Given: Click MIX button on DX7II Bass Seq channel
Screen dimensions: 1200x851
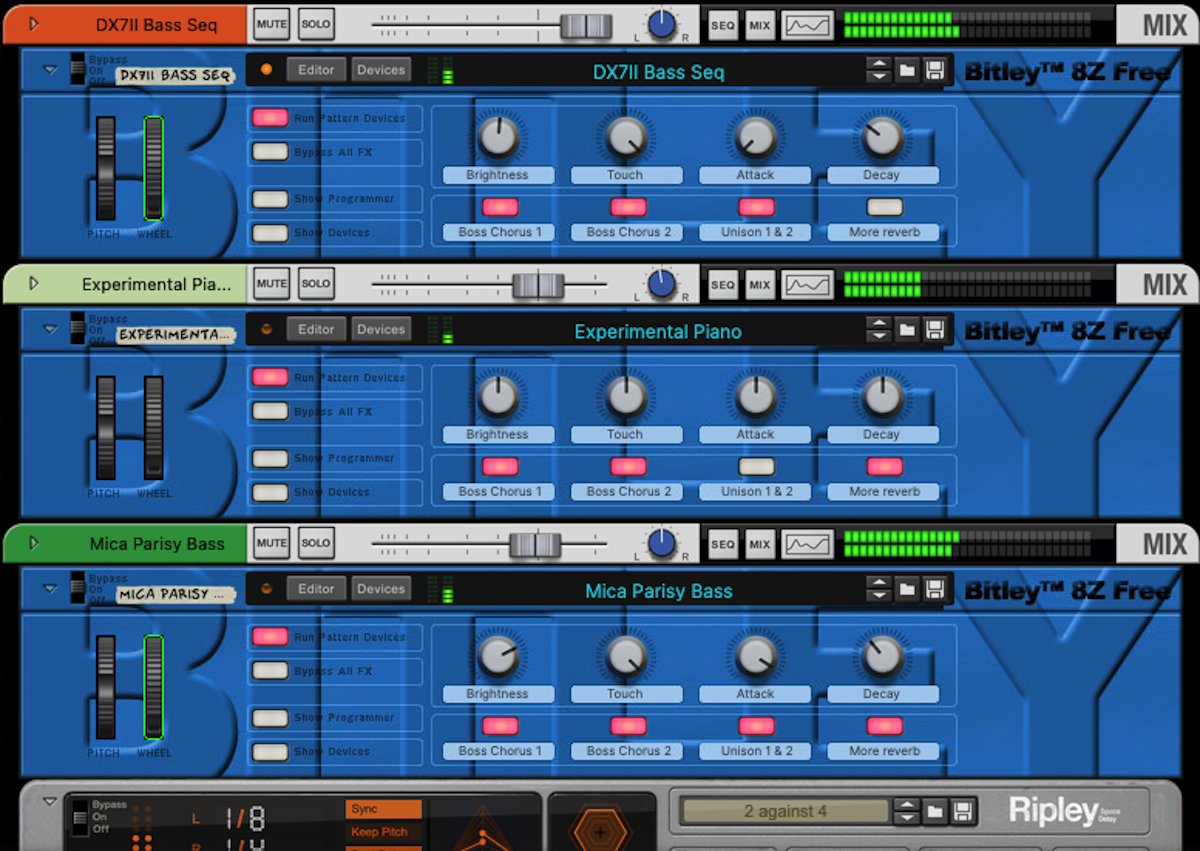Looking at the screenshot, I should (759, 25).
